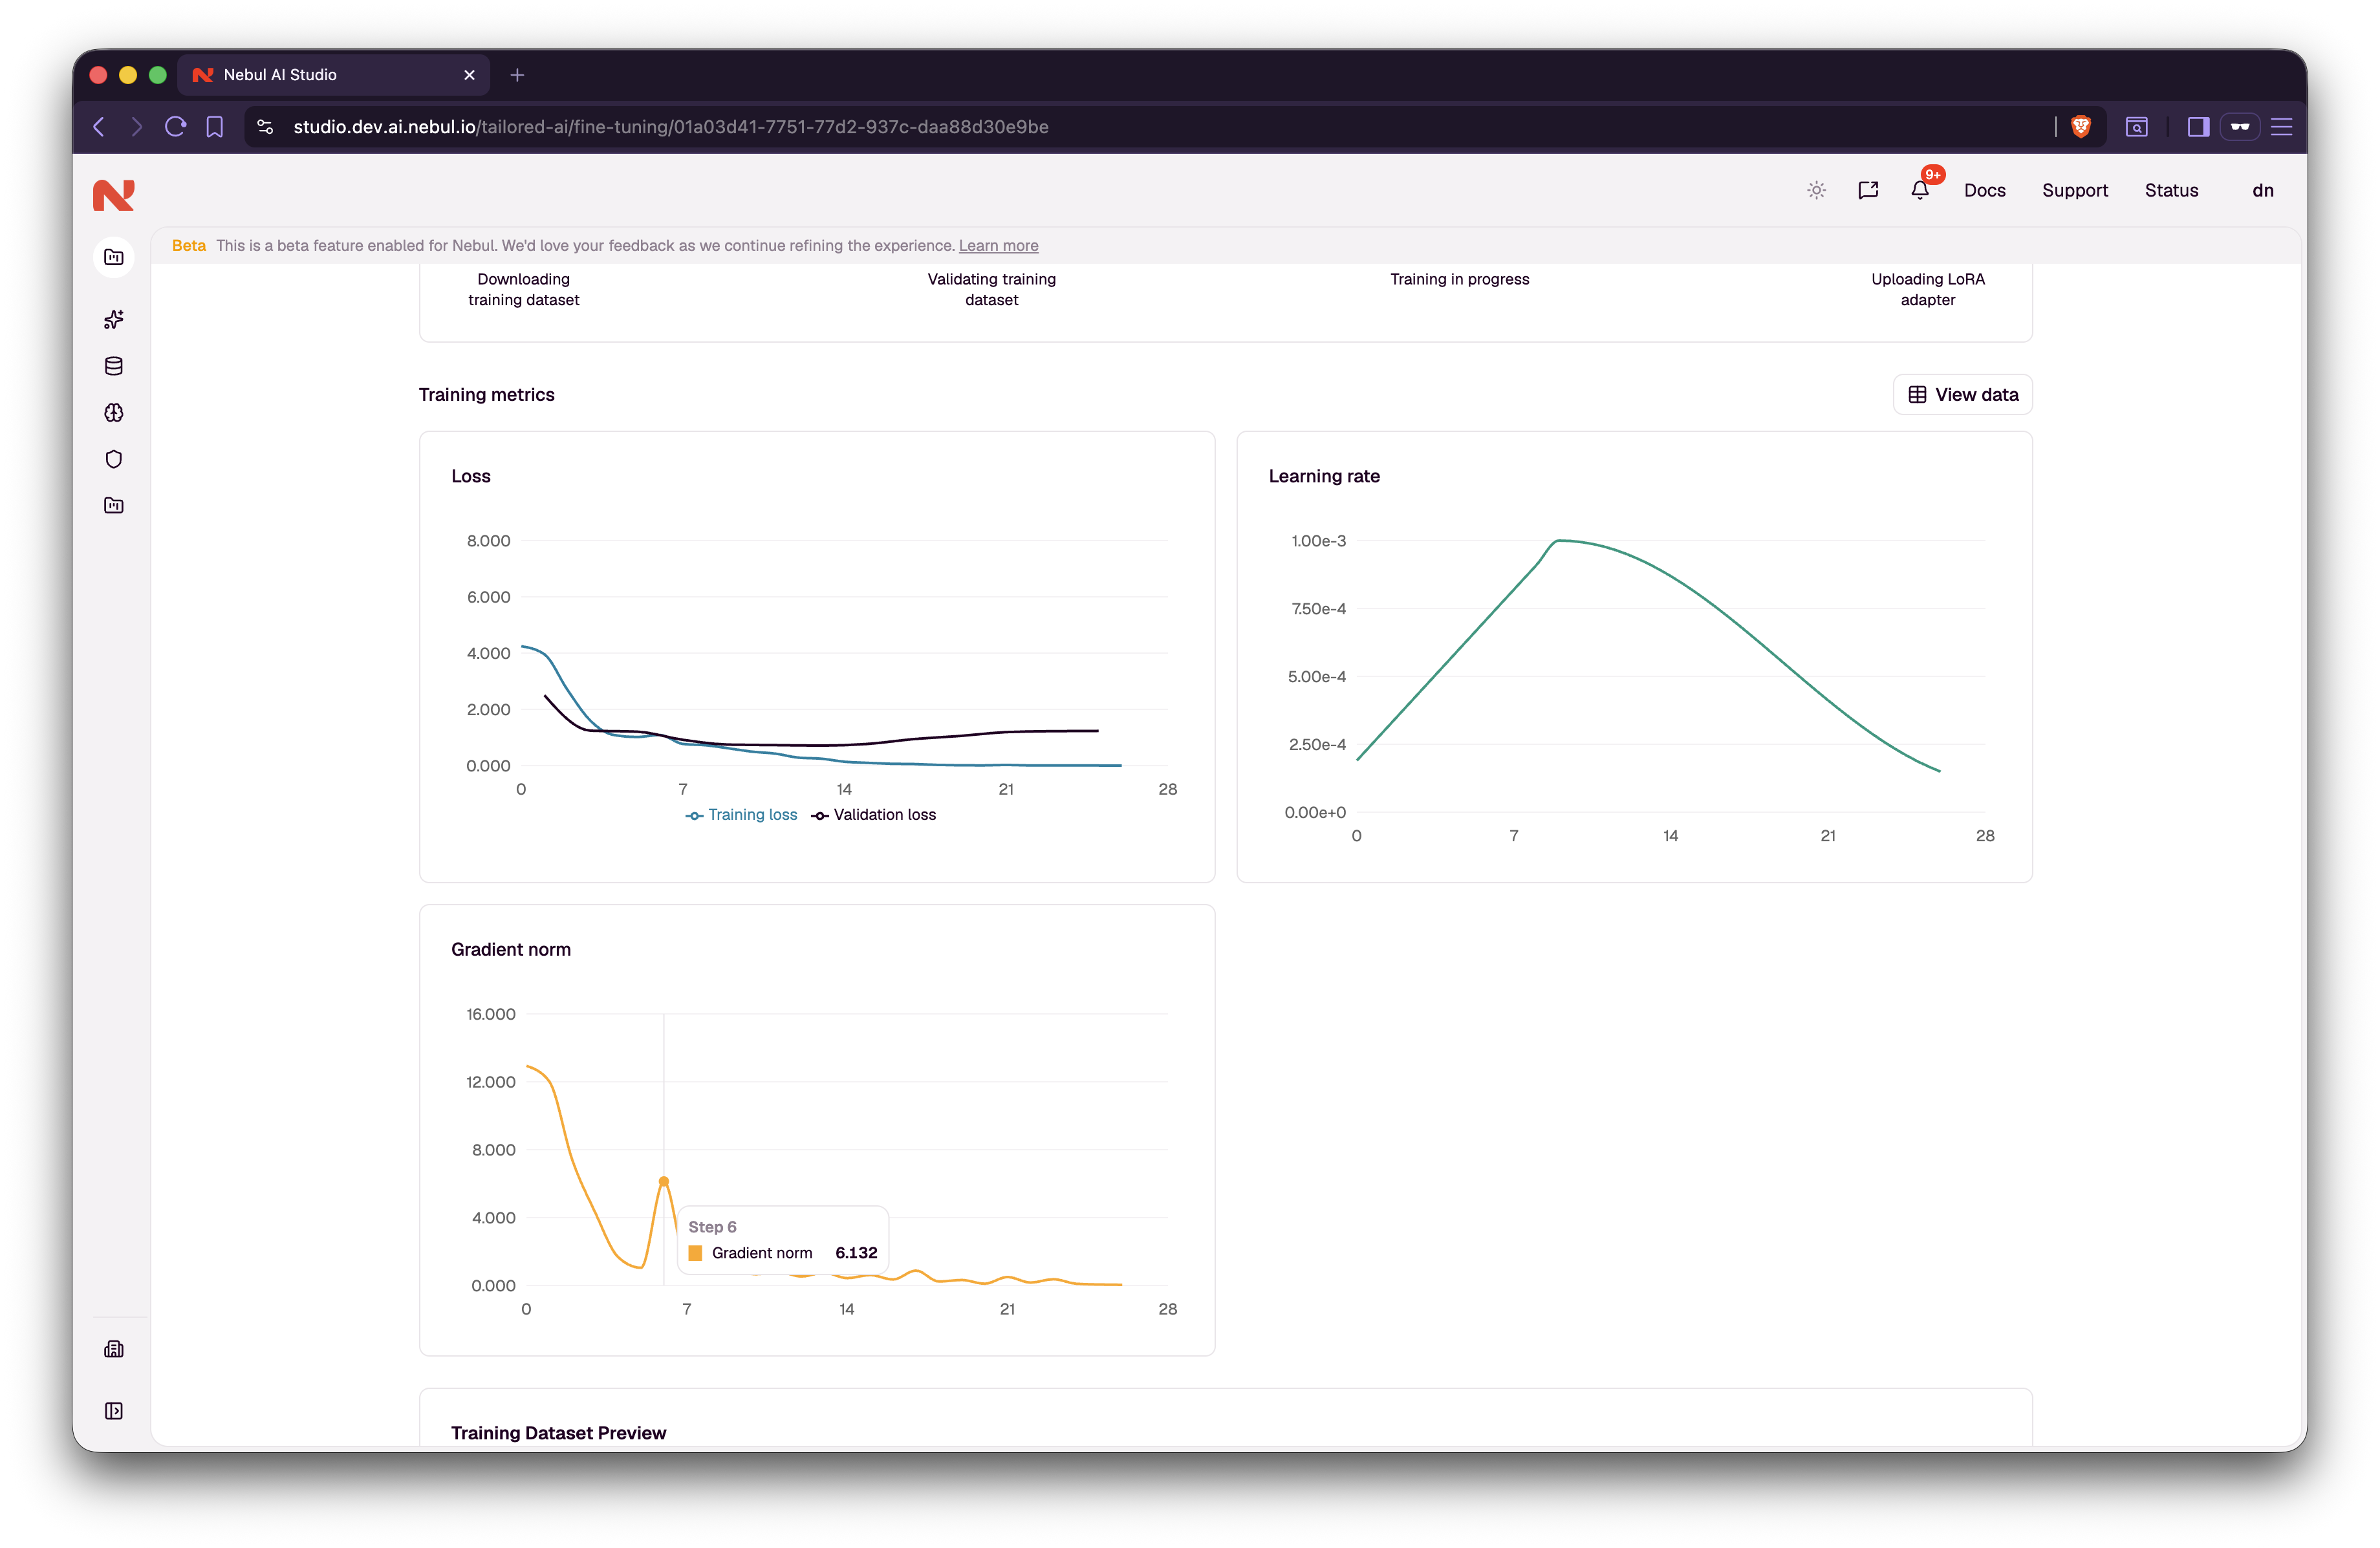Viewport: 2380px width, 1548px height.
Task: Open the dn user menu
Action: [2263, 190]
